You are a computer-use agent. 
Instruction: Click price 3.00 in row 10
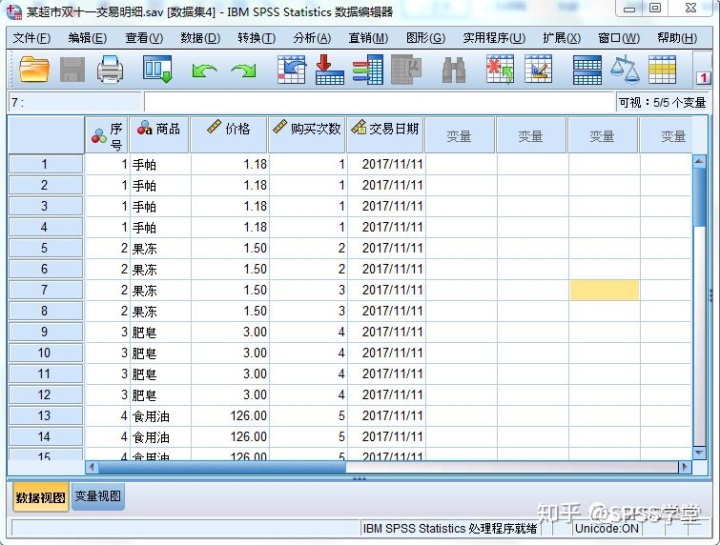(x=229, y=353)
